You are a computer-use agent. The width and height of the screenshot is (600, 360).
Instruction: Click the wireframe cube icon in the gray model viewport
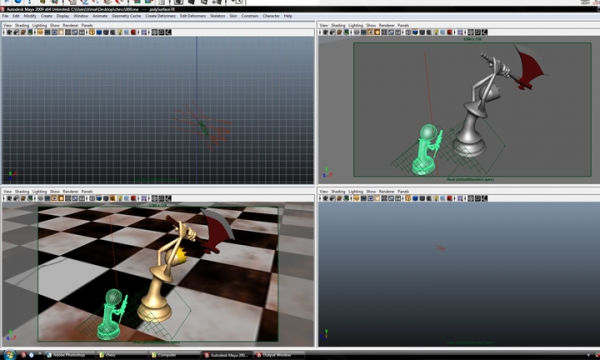click(x=408, y=32)
